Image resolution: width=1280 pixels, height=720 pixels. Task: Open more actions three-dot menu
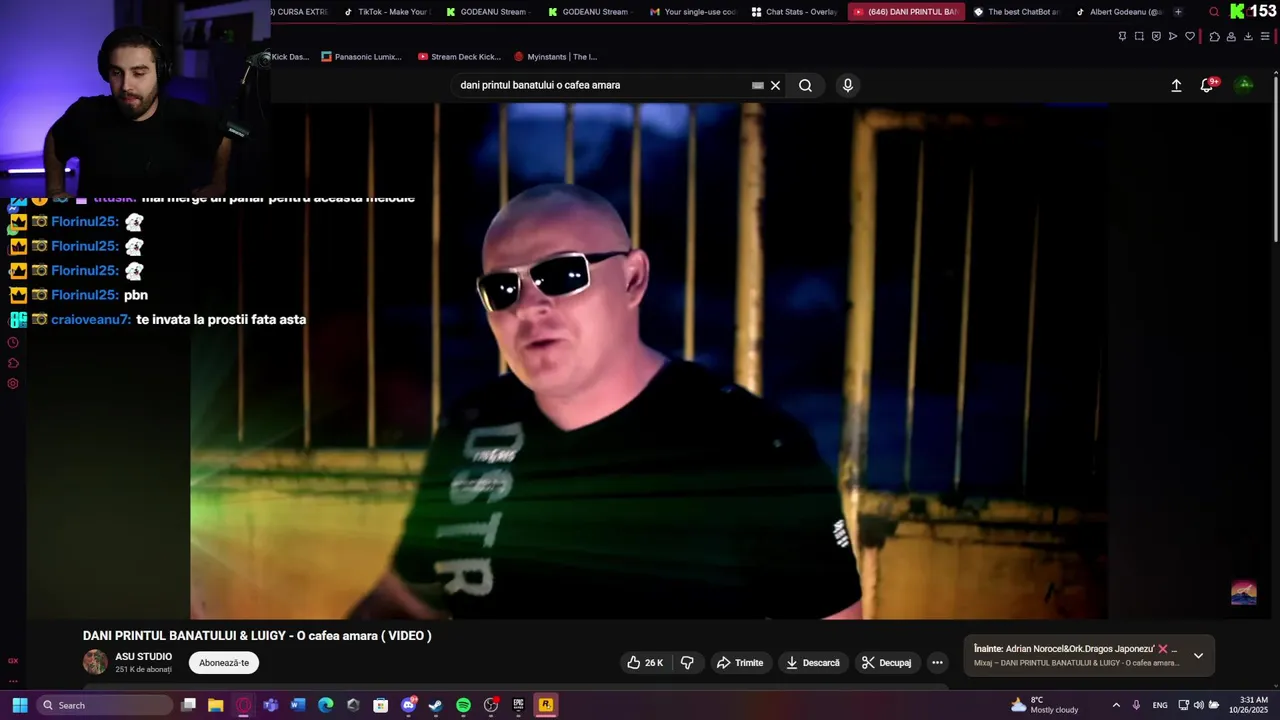937,663
